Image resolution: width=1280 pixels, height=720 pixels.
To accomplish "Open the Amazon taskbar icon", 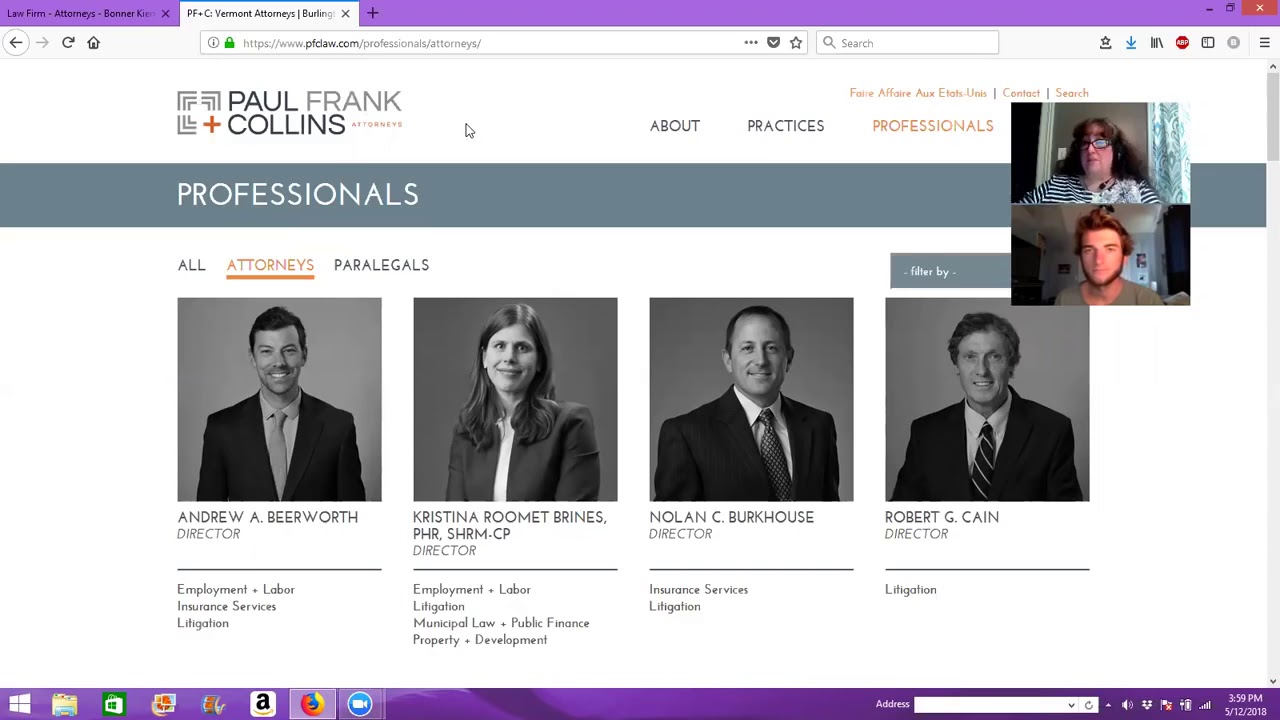I will [262, 704].
